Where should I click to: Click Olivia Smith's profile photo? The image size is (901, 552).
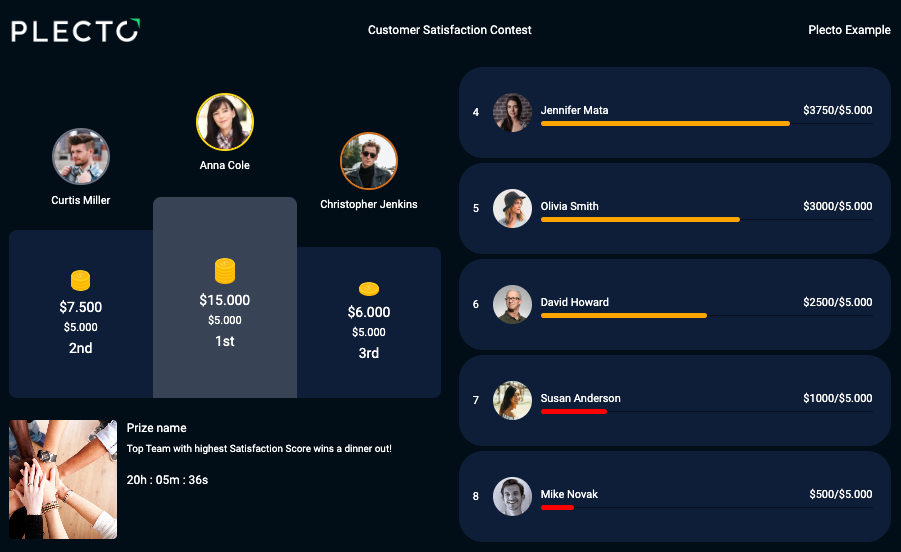point(512,209)
